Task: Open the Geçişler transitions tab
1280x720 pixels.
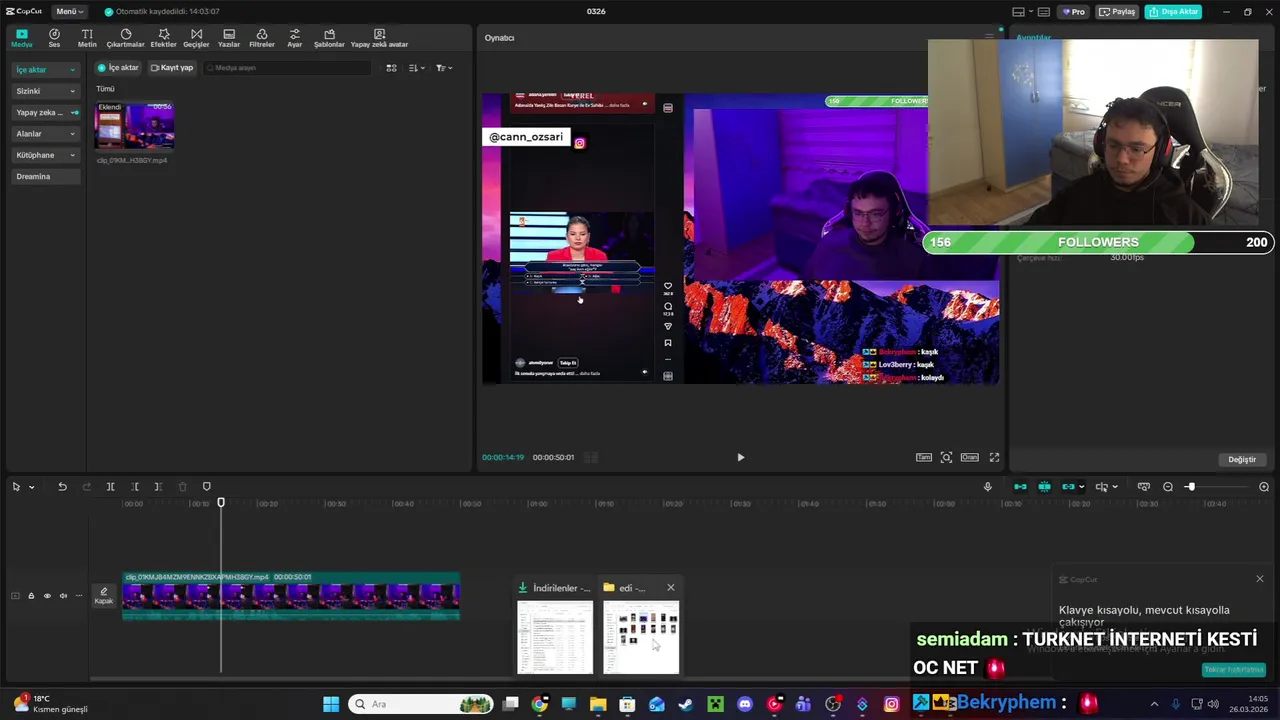Action: coord(196,38)
